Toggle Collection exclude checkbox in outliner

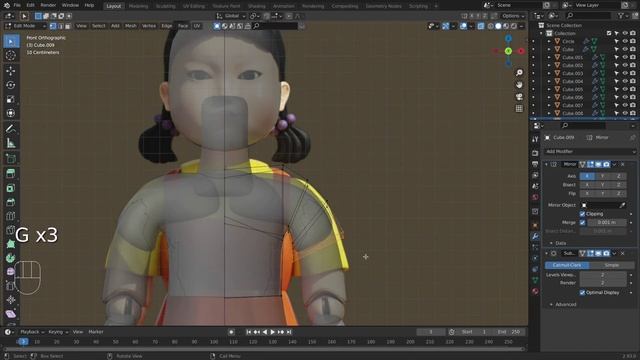pos(609,33)
